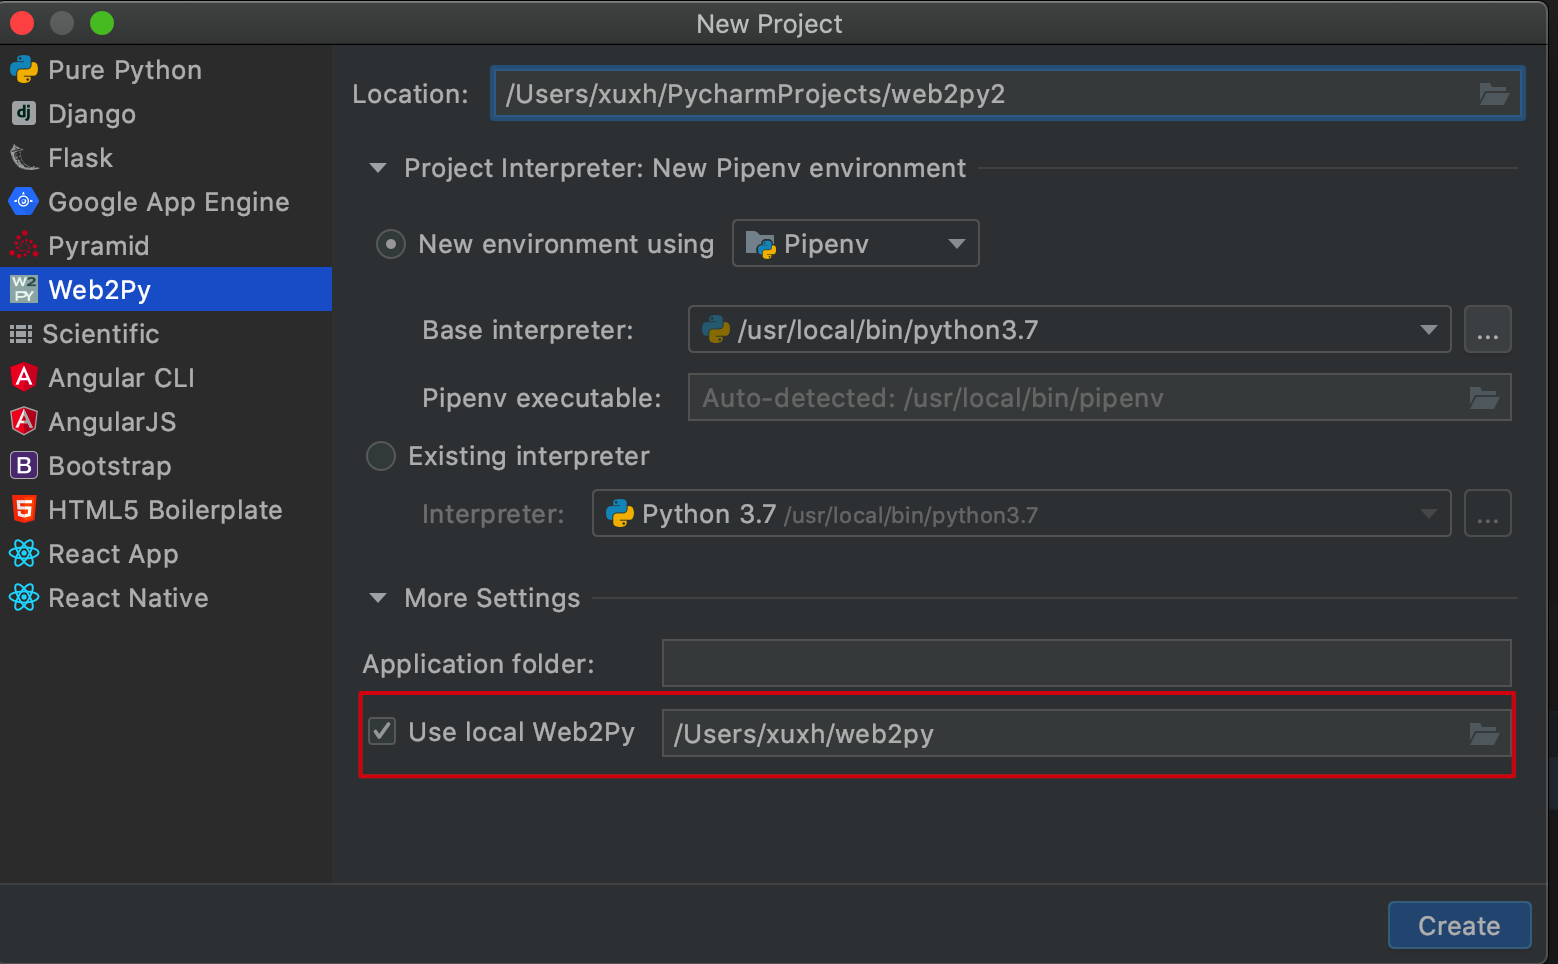The image size is (1558, 964).
Task: Click the AngularJS shield icon
Action: [x=24, y=422]
